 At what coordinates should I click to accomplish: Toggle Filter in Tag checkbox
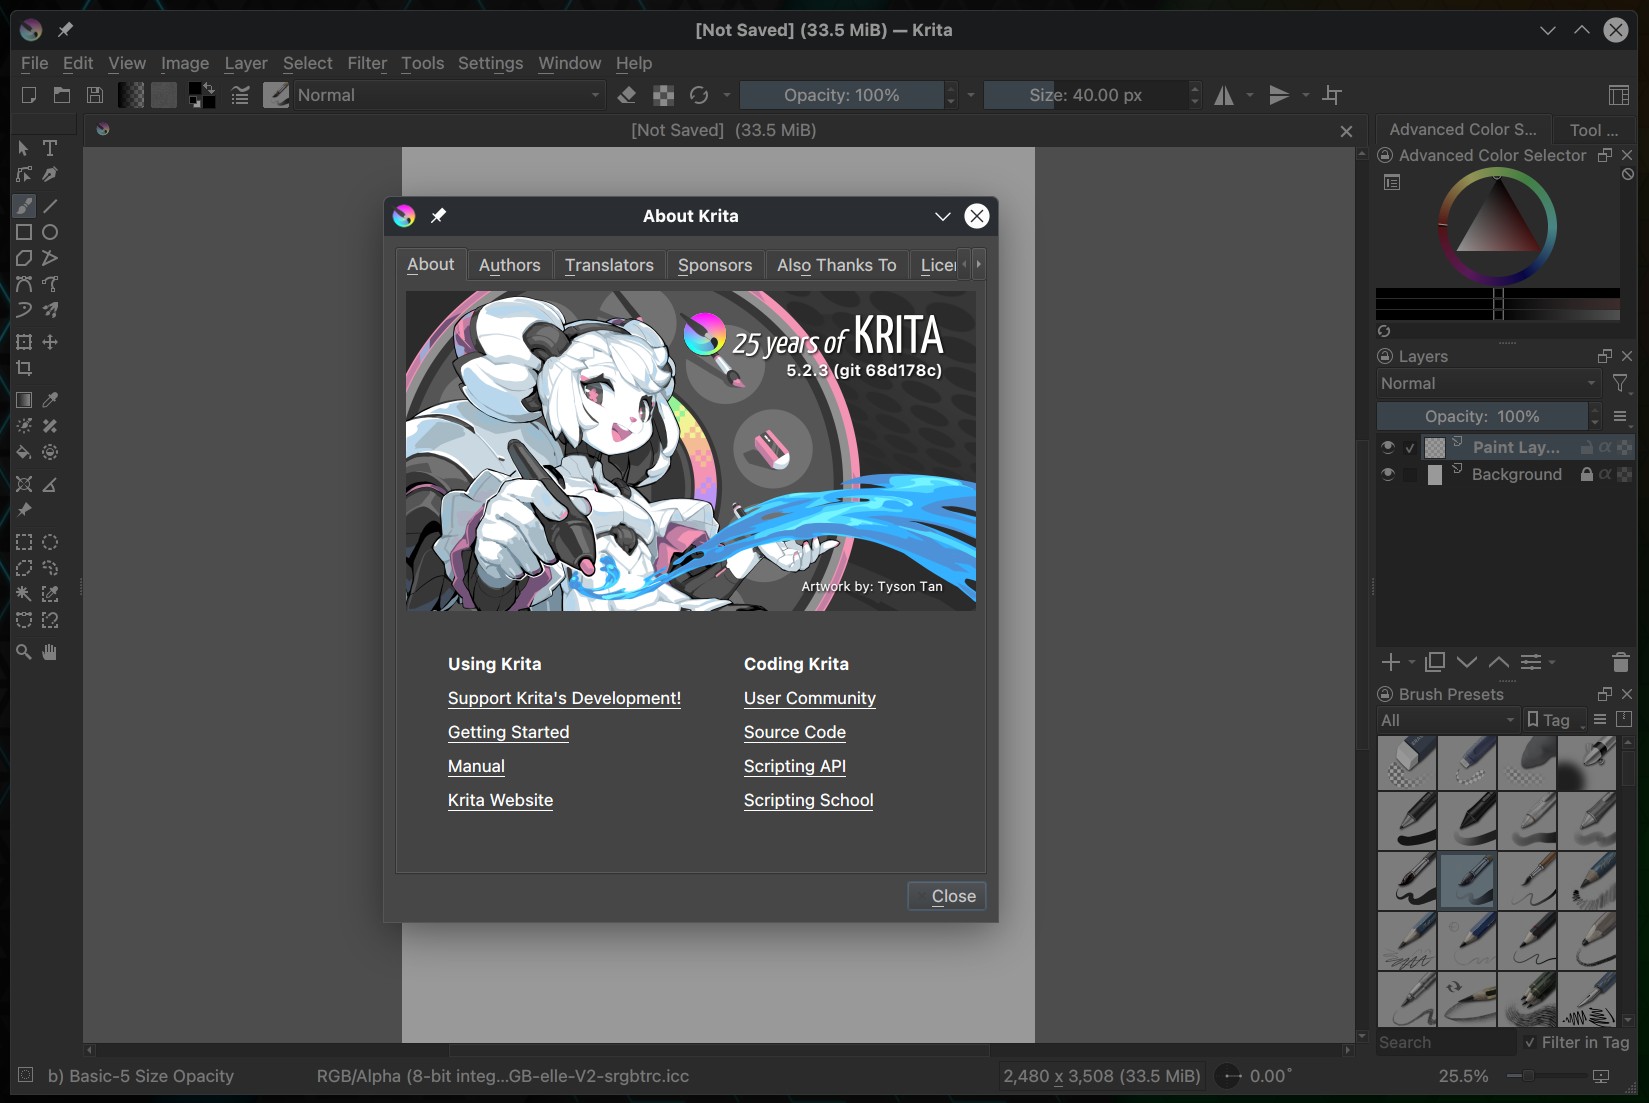point(1530,1042)
